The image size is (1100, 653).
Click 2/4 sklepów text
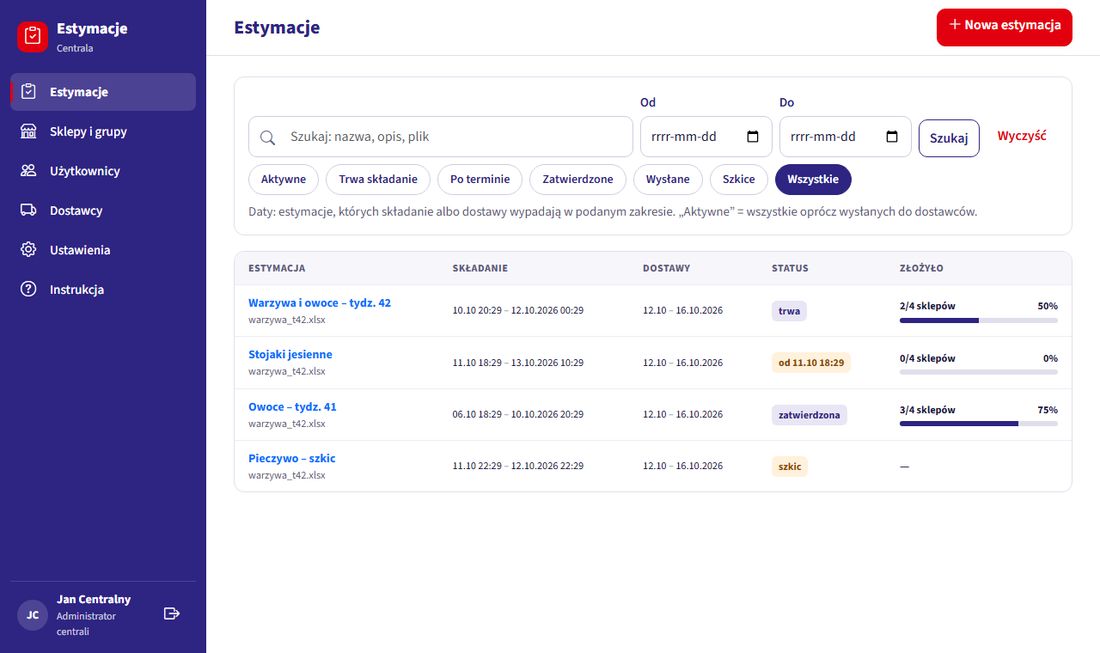[x=927, y=307]
